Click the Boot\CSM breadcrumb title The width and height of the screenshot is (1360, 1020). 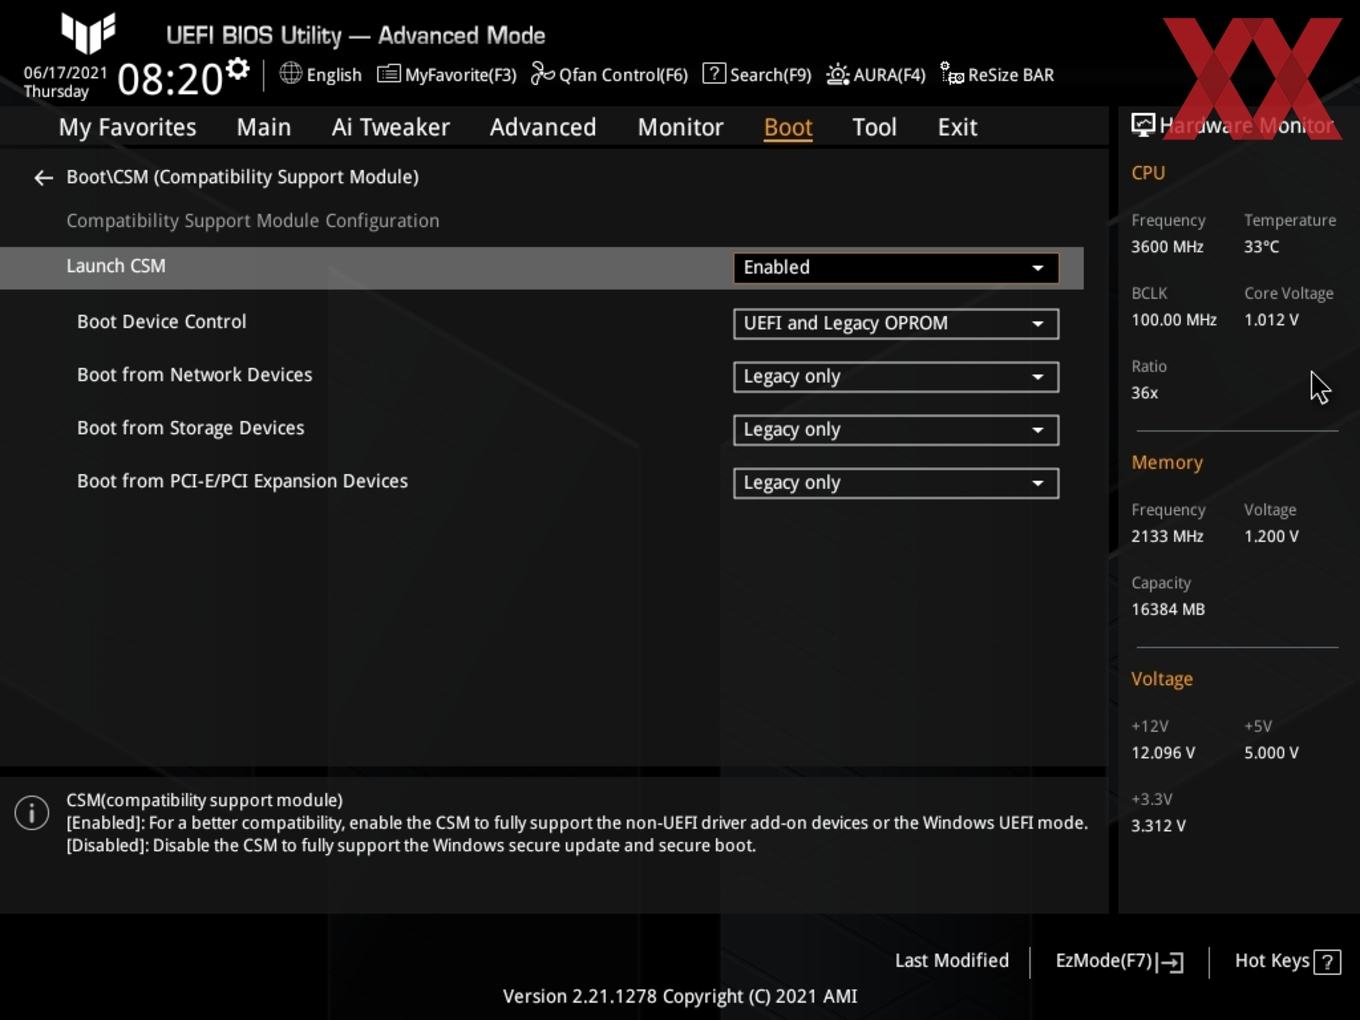point(242,177)
